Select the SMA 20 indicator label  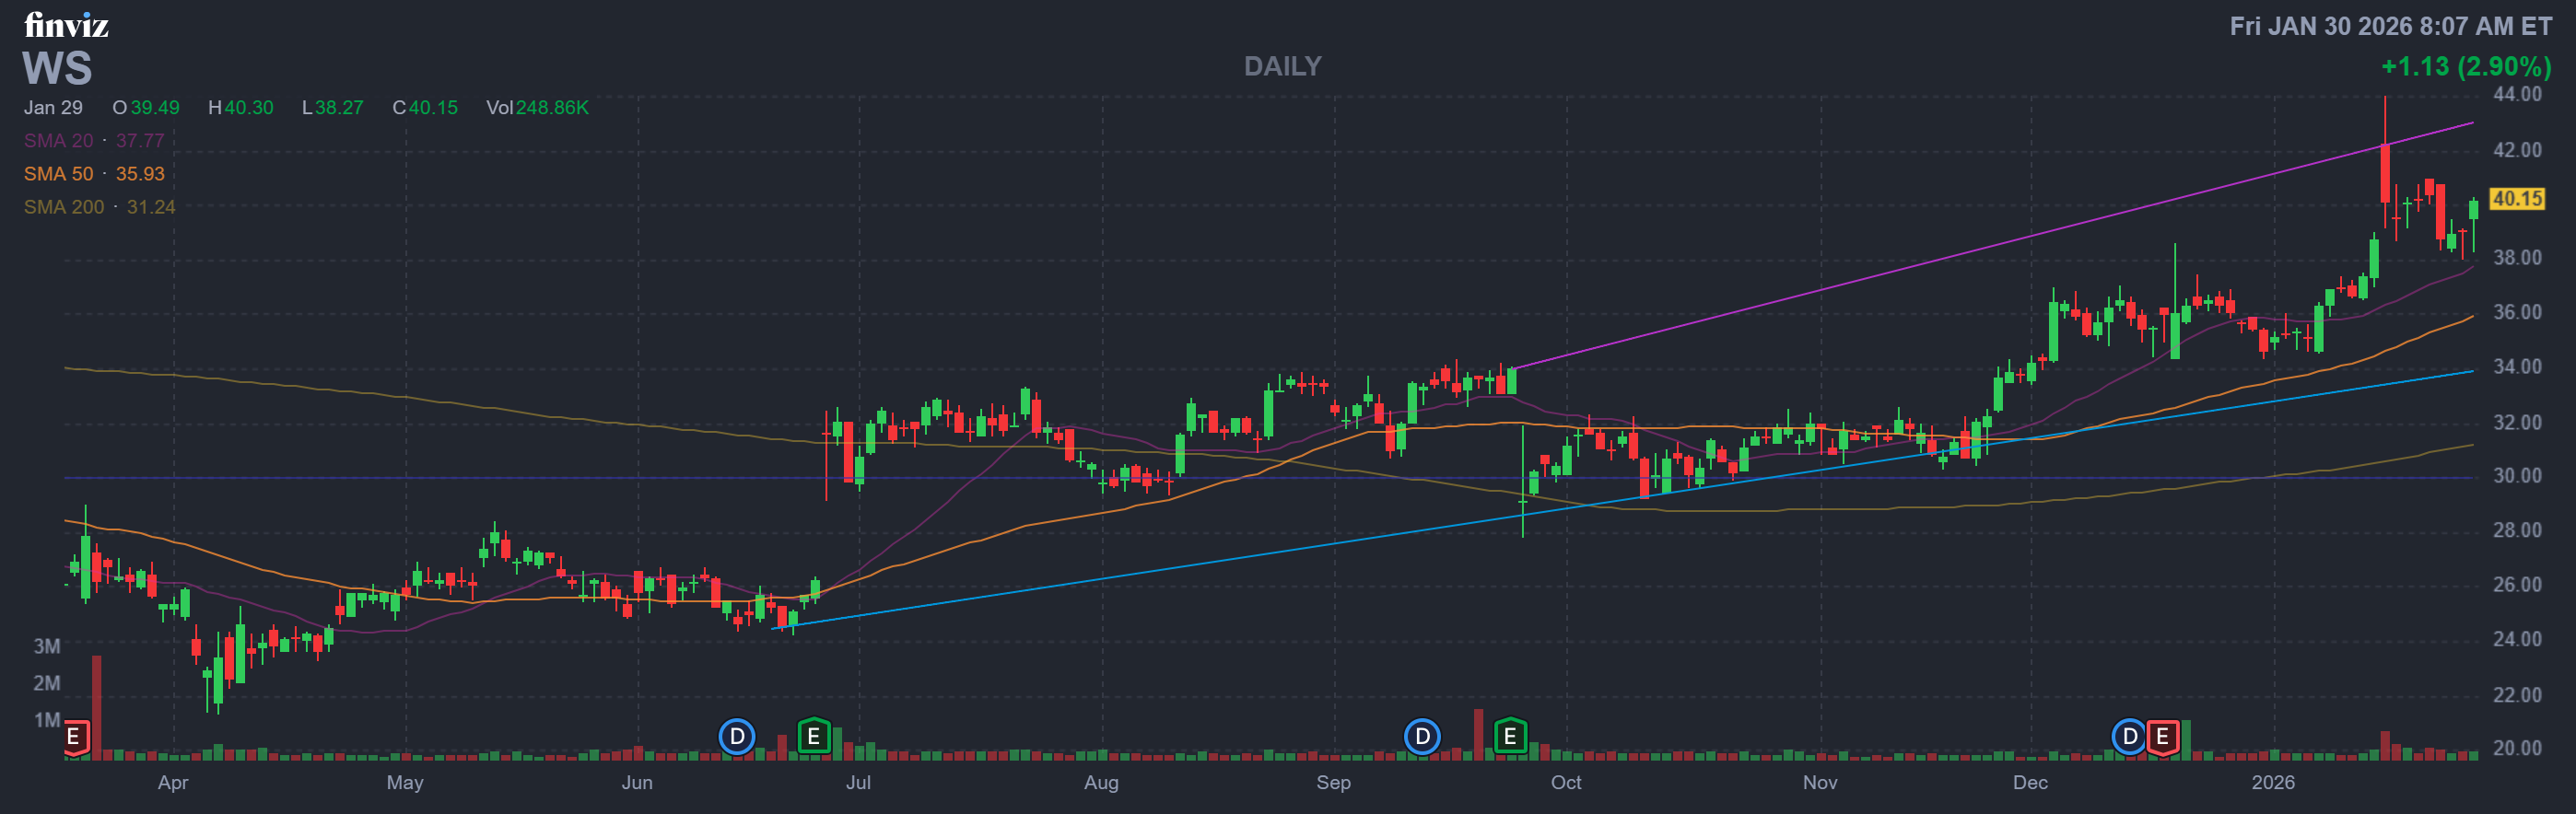(58, 141)
